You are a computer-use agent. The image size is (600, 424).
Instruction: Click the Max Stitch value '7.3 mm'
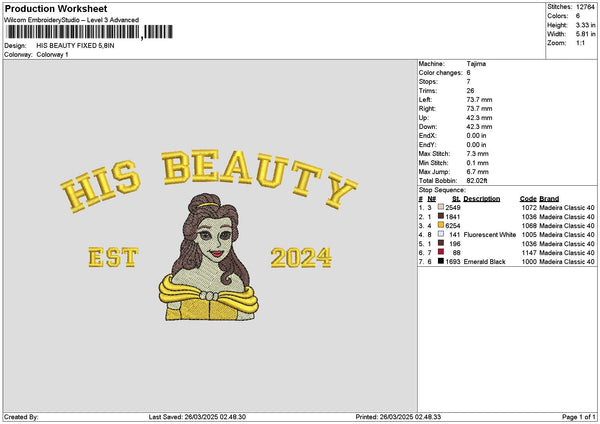[478, 154]
